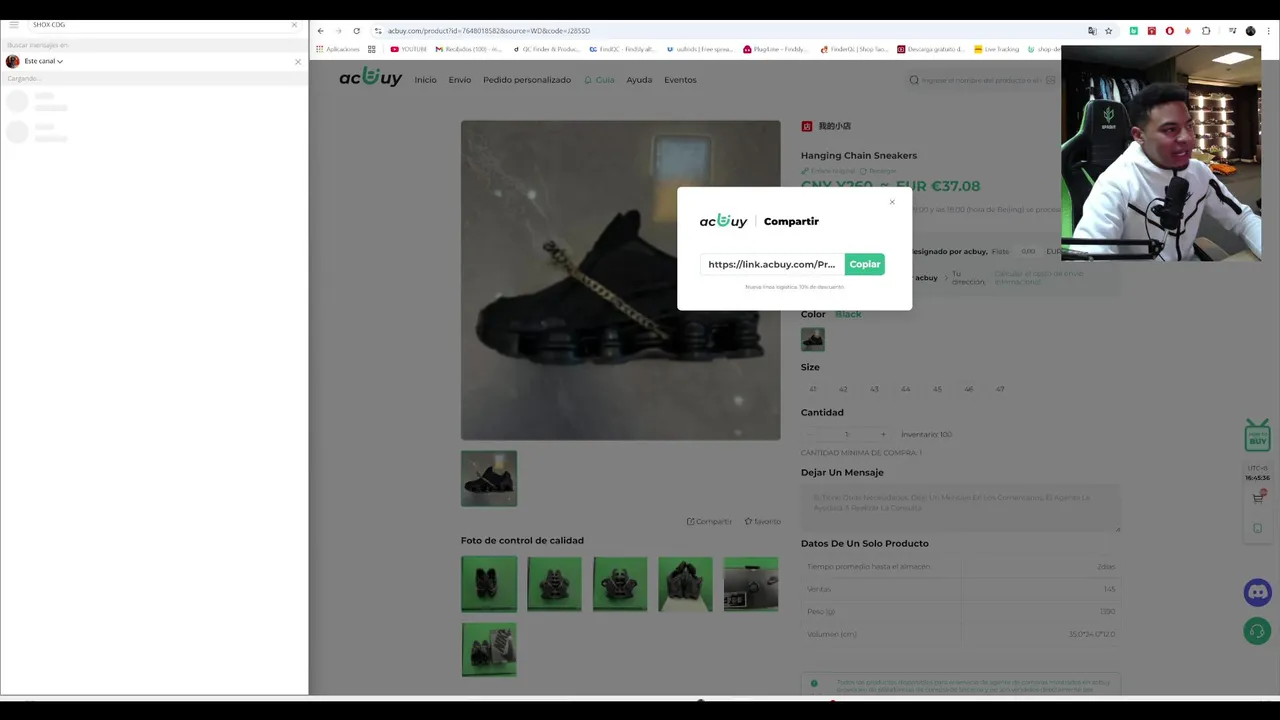Open the Ayuda menu item
This screenshot has height=720, width=1280.
[x=639, y=80]
